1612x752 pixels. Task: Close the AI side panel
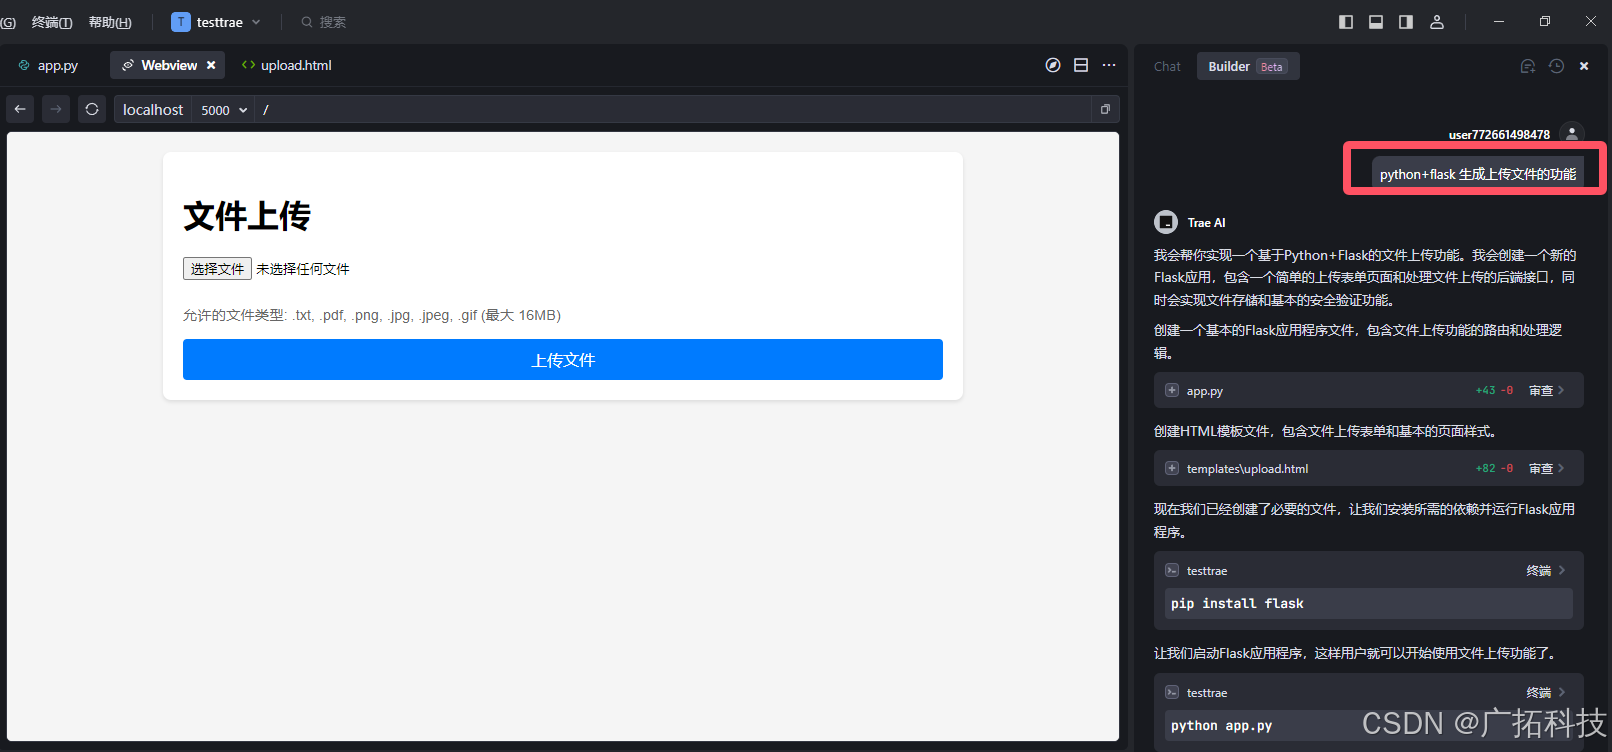point(1584,66)
